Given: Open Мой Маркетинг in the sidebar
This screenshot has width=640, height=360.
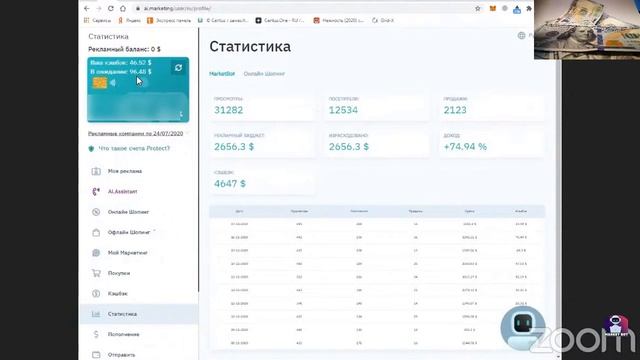Looking at the screenshot, I should point(127,253).
